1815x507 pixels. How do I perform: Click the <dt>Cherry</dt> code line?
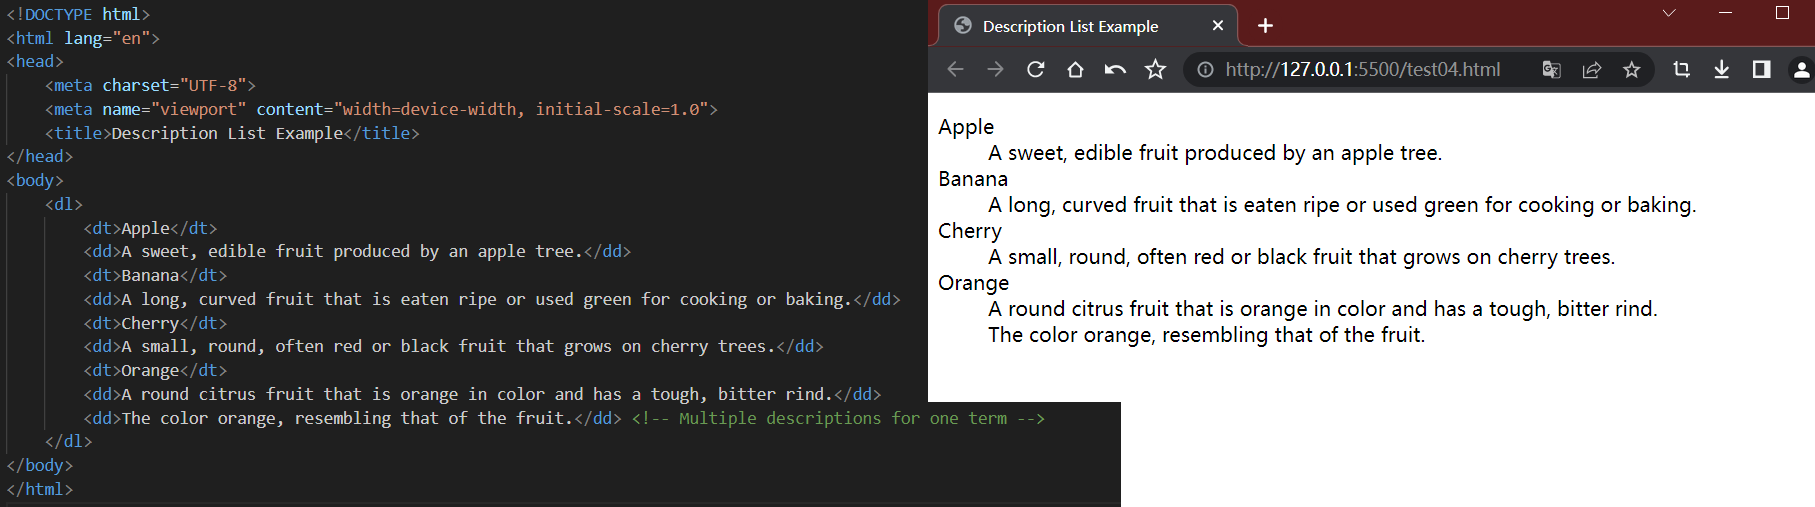coord(155,323)
